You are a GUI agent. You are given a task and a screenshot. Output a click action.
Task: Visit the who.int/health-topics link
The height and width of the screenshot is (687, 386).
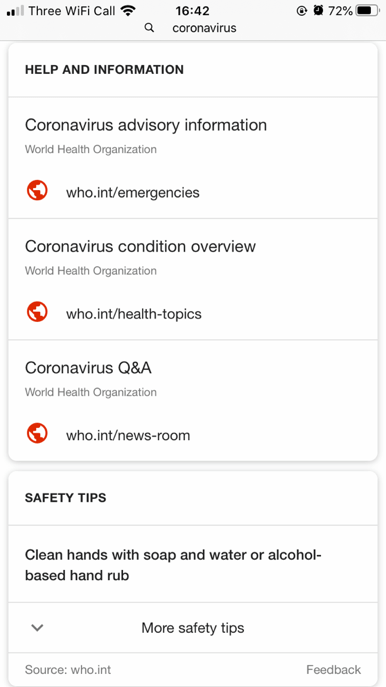coord(134,314)
